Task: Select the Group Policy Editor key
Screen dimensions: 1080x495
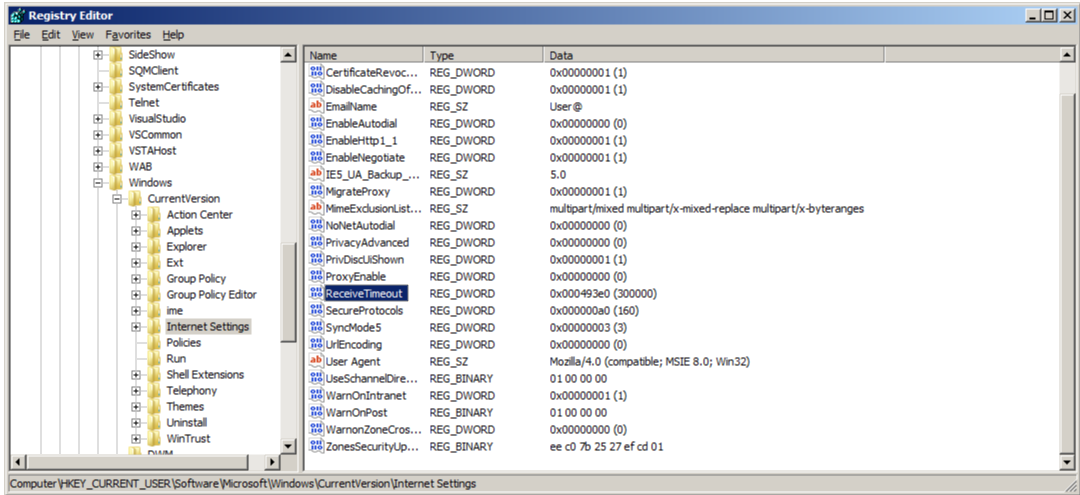Action: pos(211,295)
